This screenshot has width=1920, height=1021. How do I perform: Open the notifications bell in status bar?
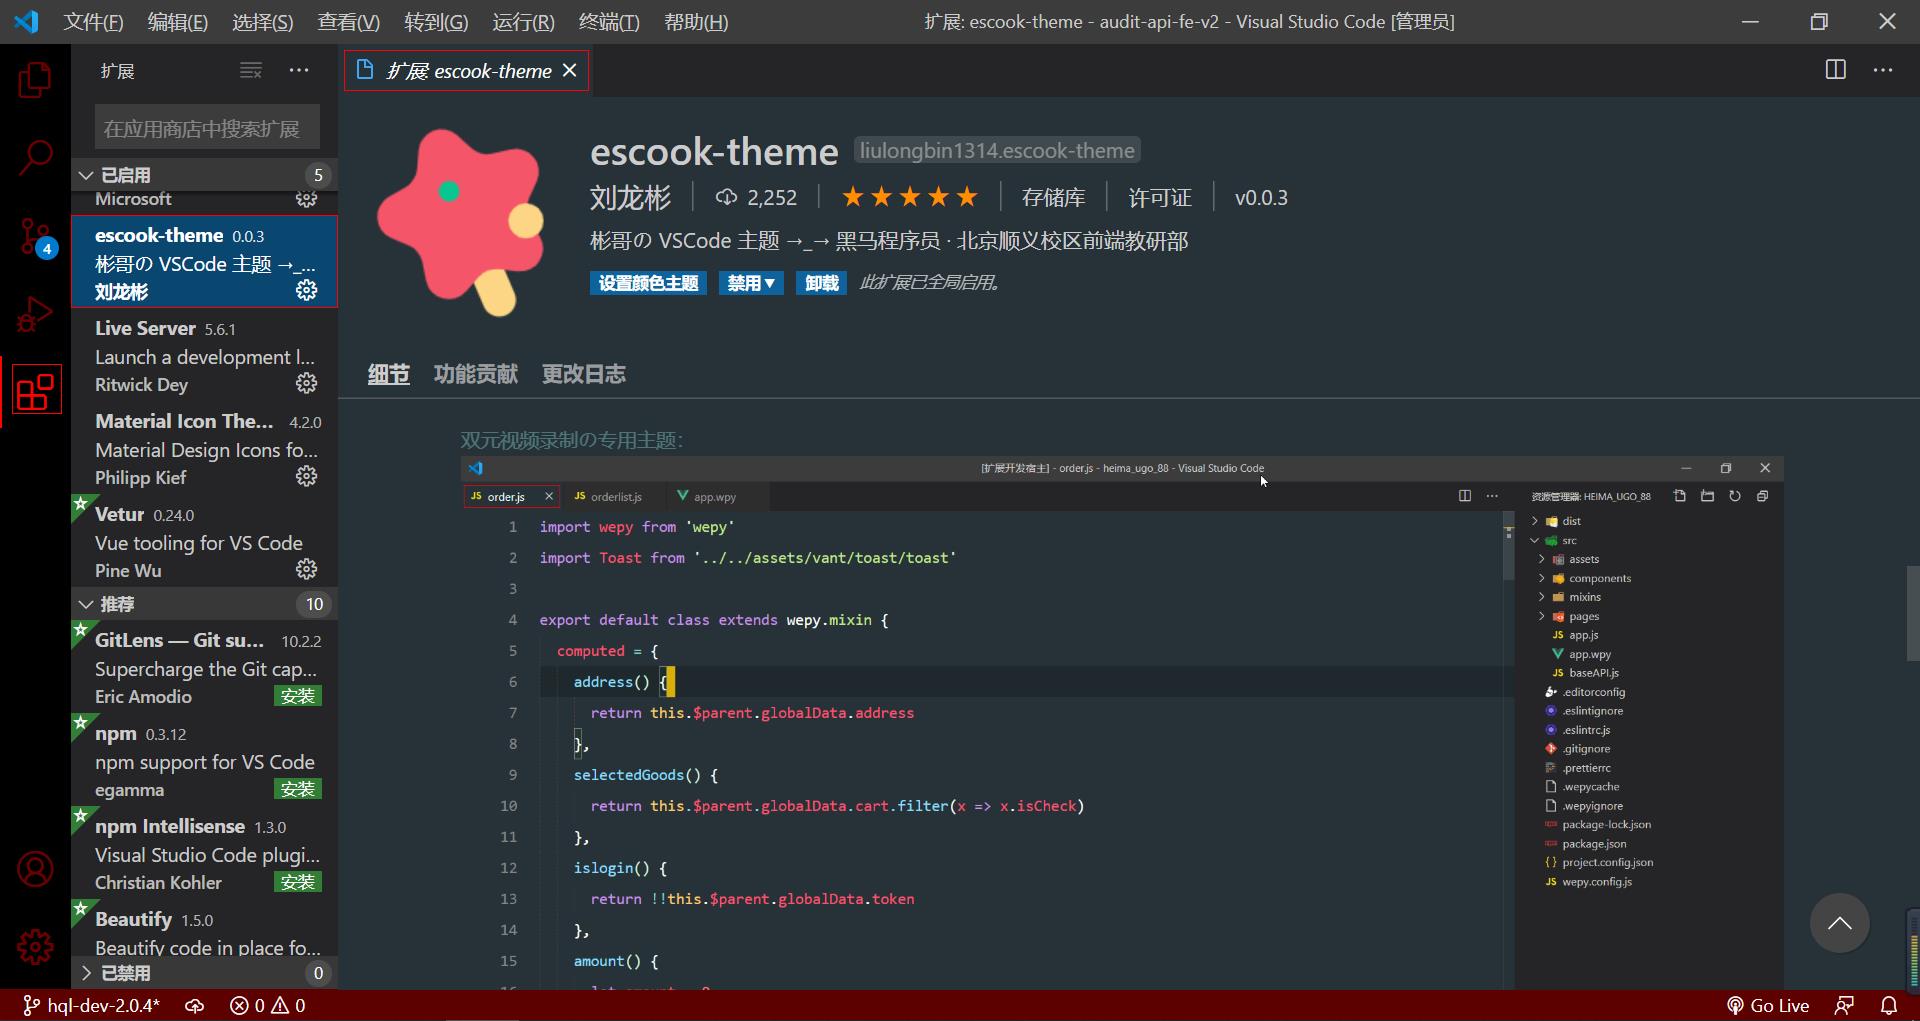click(x=1889, y=1006)
